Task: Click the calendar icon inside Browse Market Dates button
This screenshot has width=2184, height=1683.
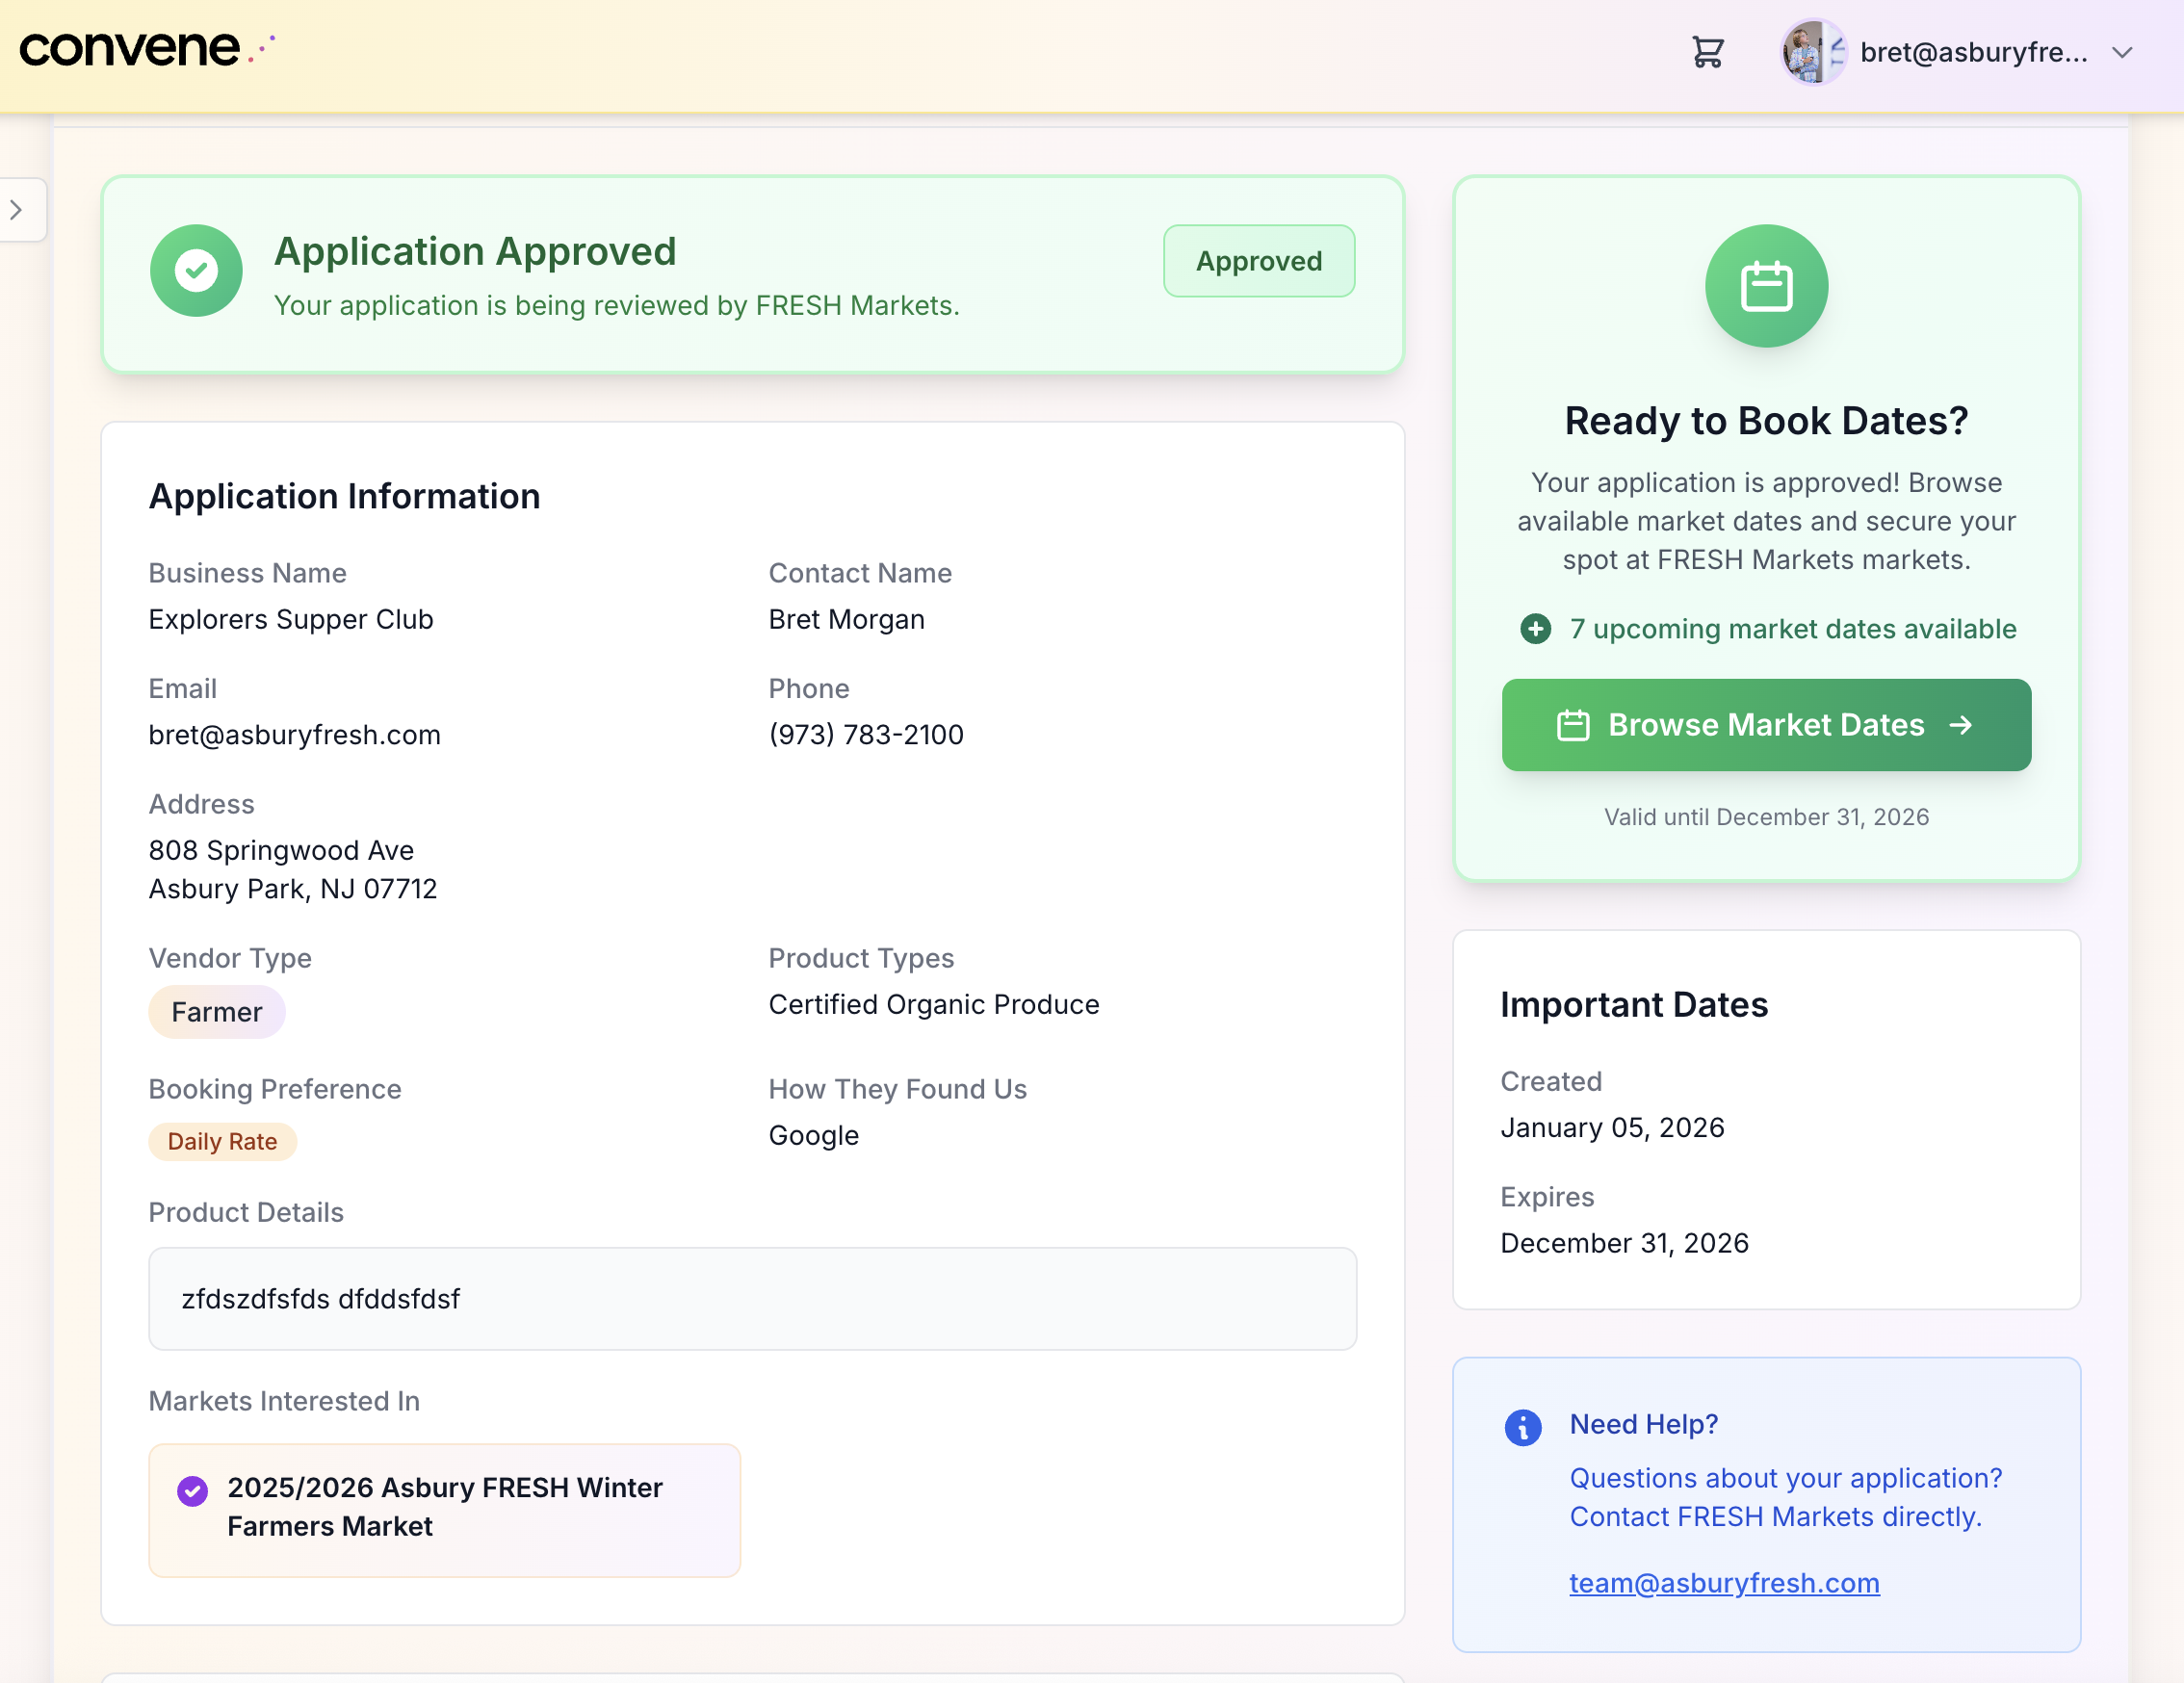Action: click(1573, 725)
